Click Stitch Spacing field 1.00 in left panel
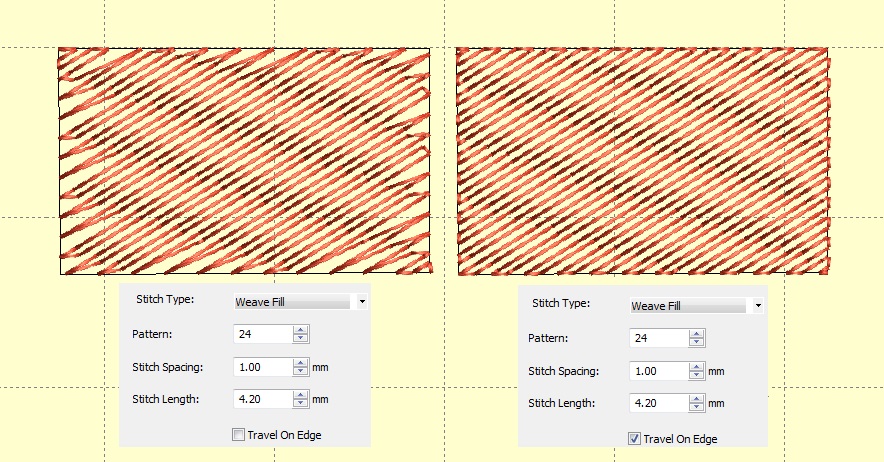The height and width of the screenshot is (462, 884). 263,367
